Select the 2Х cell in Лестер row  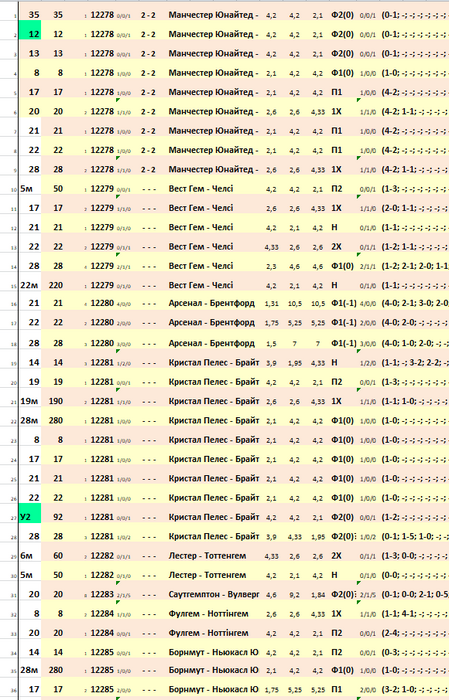coord(337,556)
